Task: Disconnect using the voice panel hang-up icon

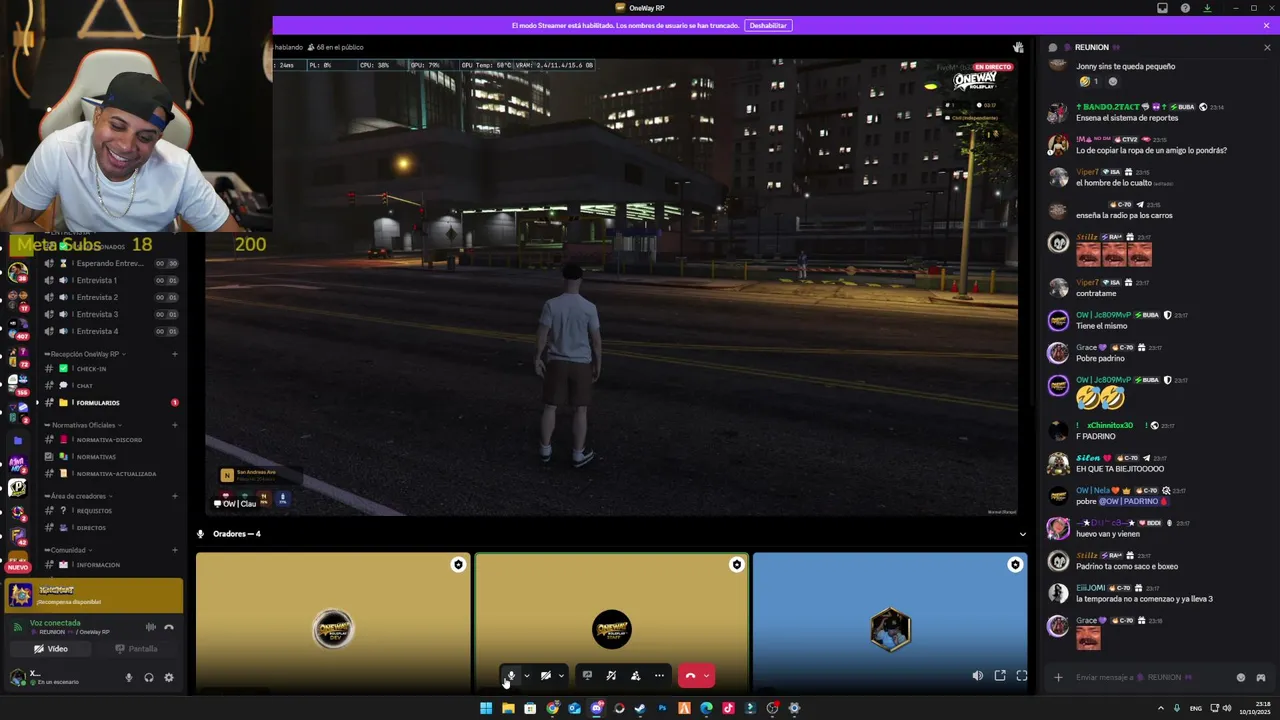Action: 169,627
